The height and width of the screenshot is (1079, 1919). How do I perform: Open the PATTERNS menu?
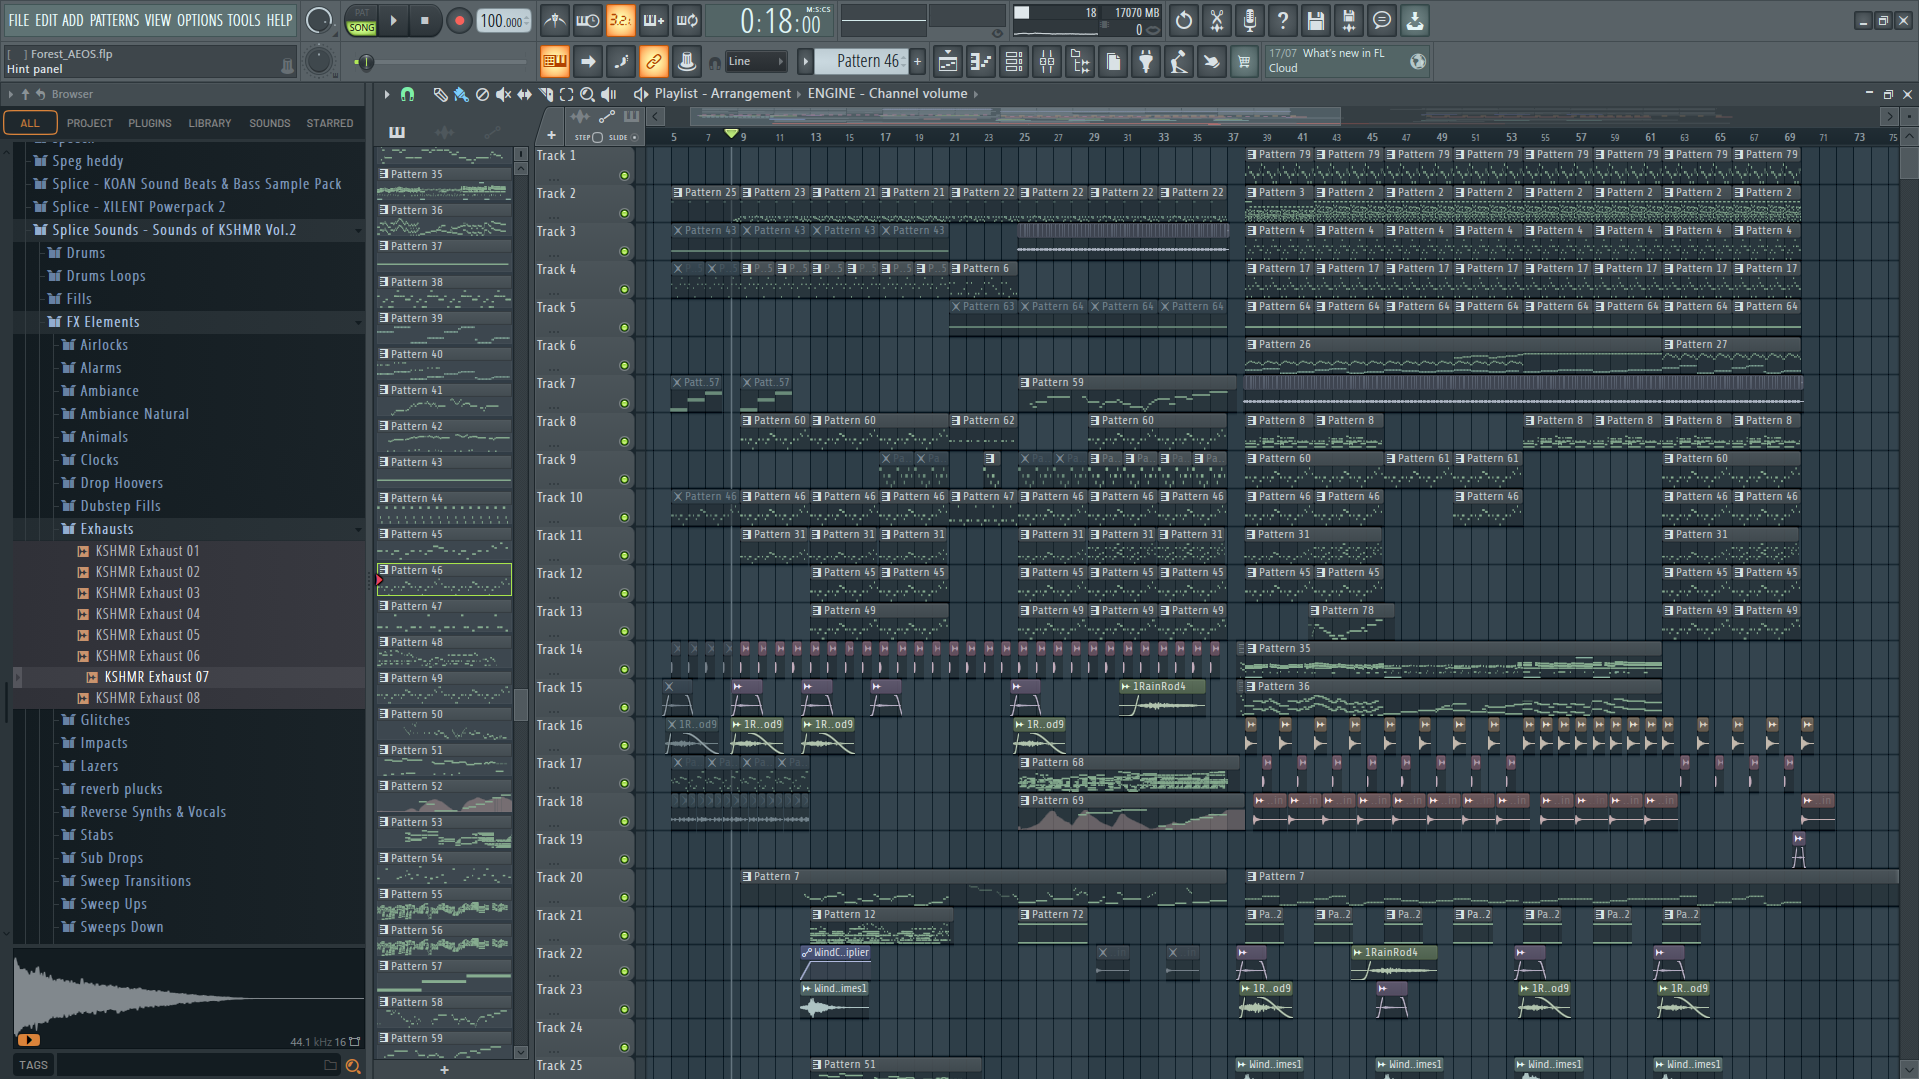pyautogui.click(x=115, y=20)
